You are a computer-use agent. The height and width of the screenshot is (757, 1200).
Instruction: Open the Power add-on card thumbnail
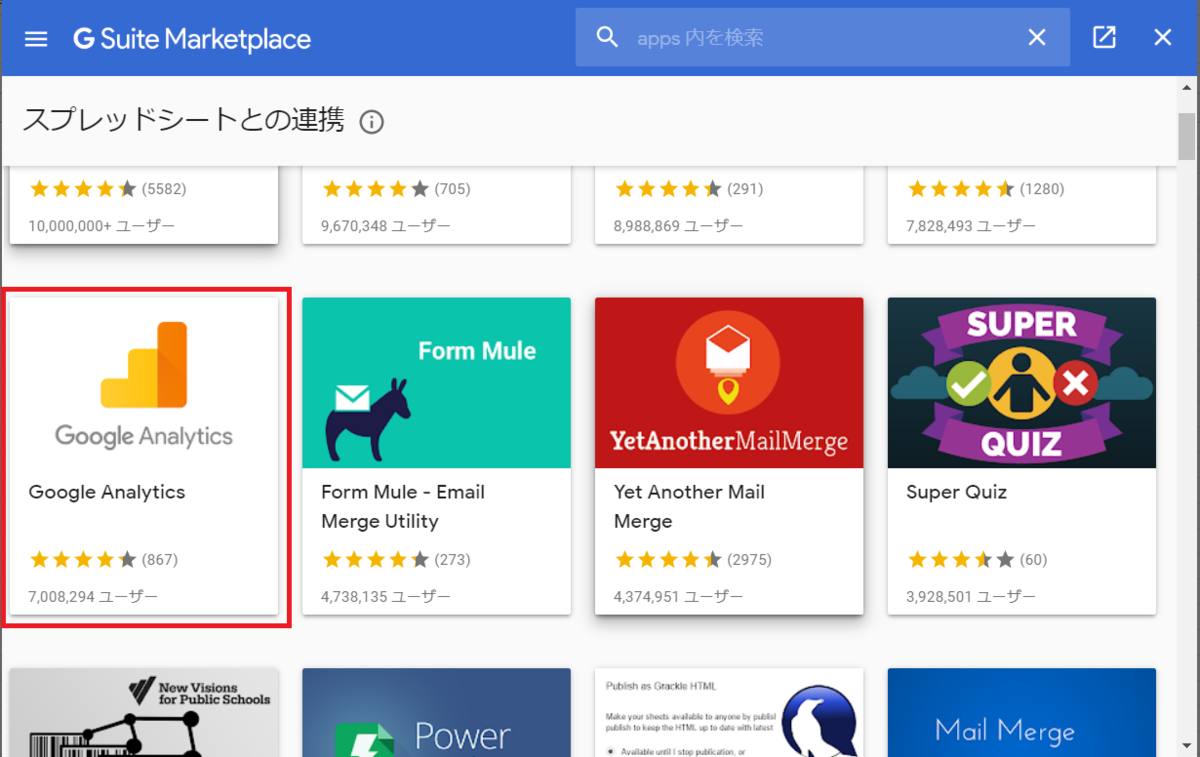tap(436, 712)
